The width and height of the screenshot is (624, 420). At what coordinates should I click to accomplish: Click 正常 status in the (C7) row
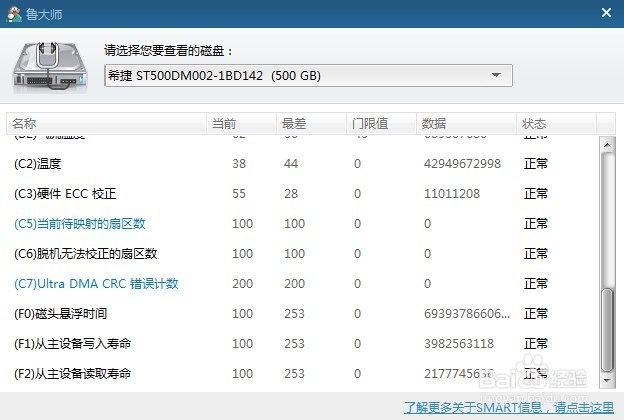coord(536,284)
